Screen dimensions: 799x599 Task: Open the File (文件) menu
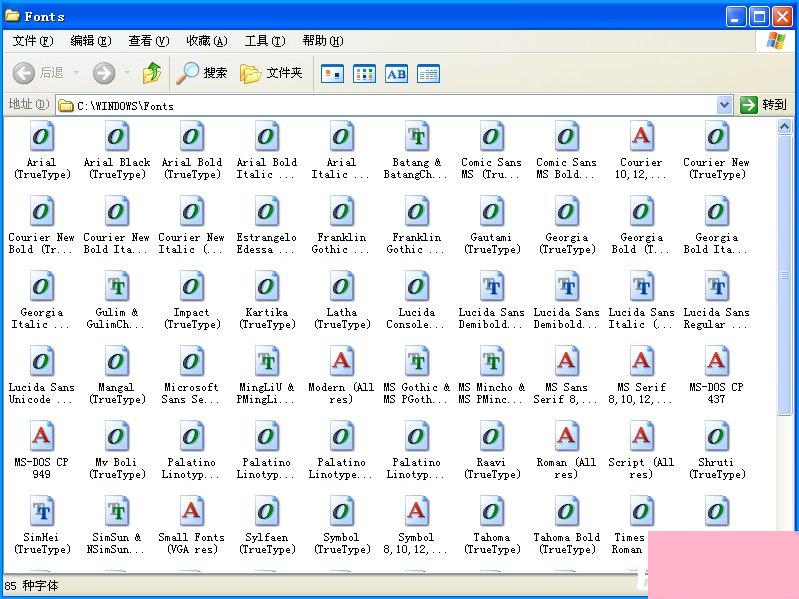point(33,41)
